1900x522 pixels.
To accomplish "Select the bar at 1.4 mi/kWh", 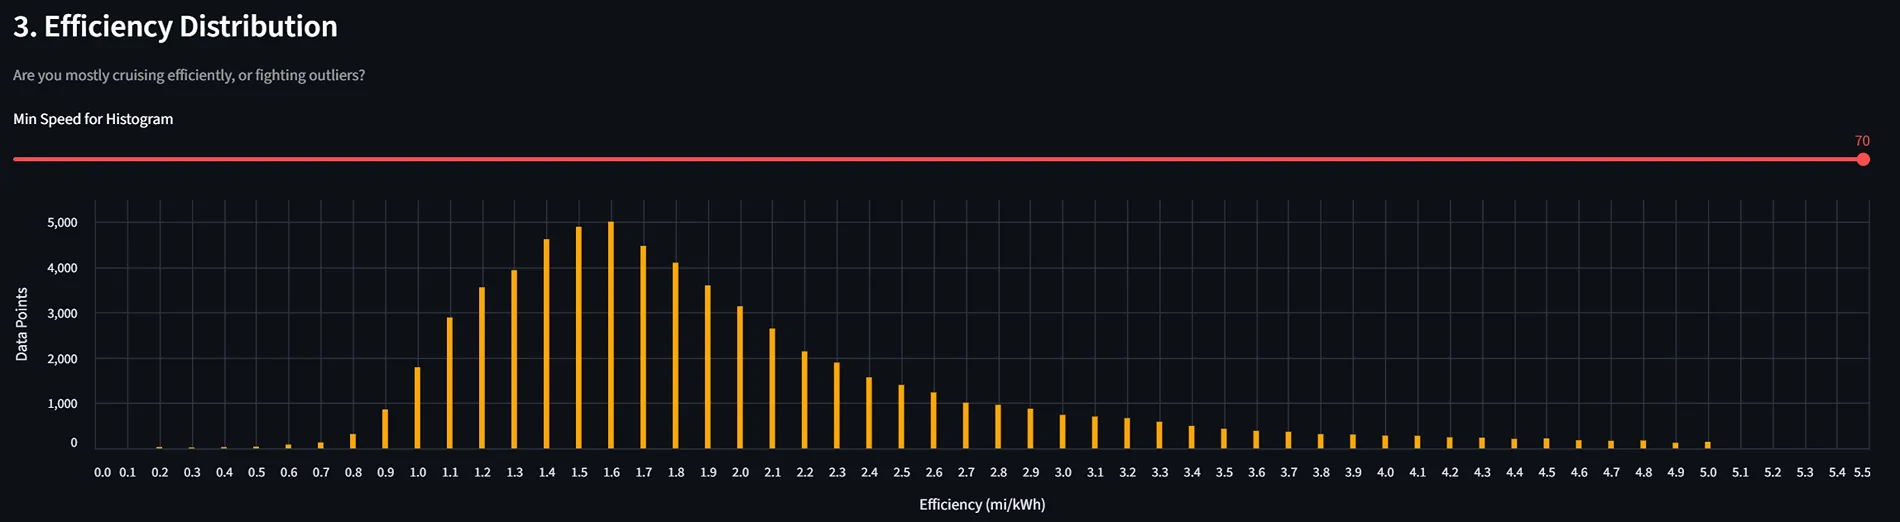I will tap(546, 344).
